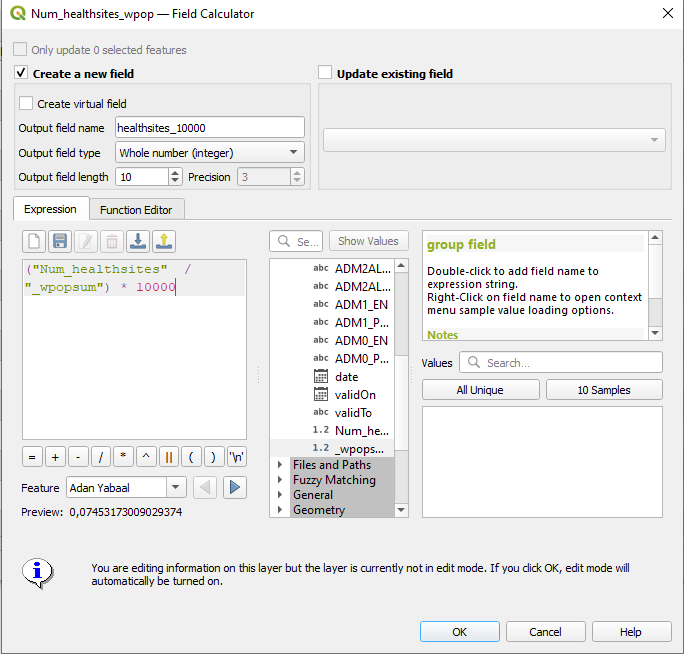Viewport: 684px width, 654px height.
Task: Load values with the 10 Samples button
Action: click(604, 390)
